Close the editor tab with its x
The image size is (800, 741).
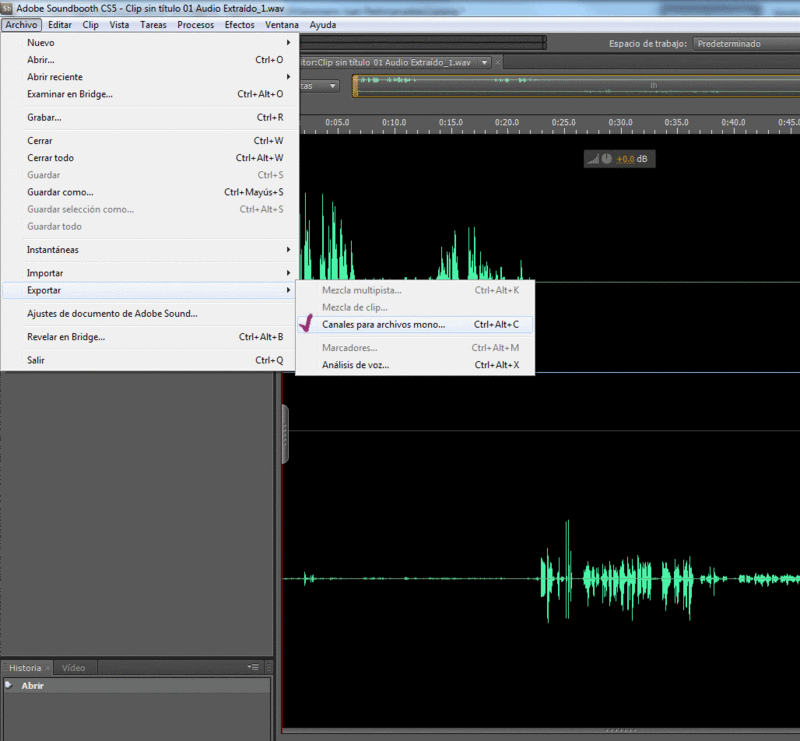[x=497, y=62]
